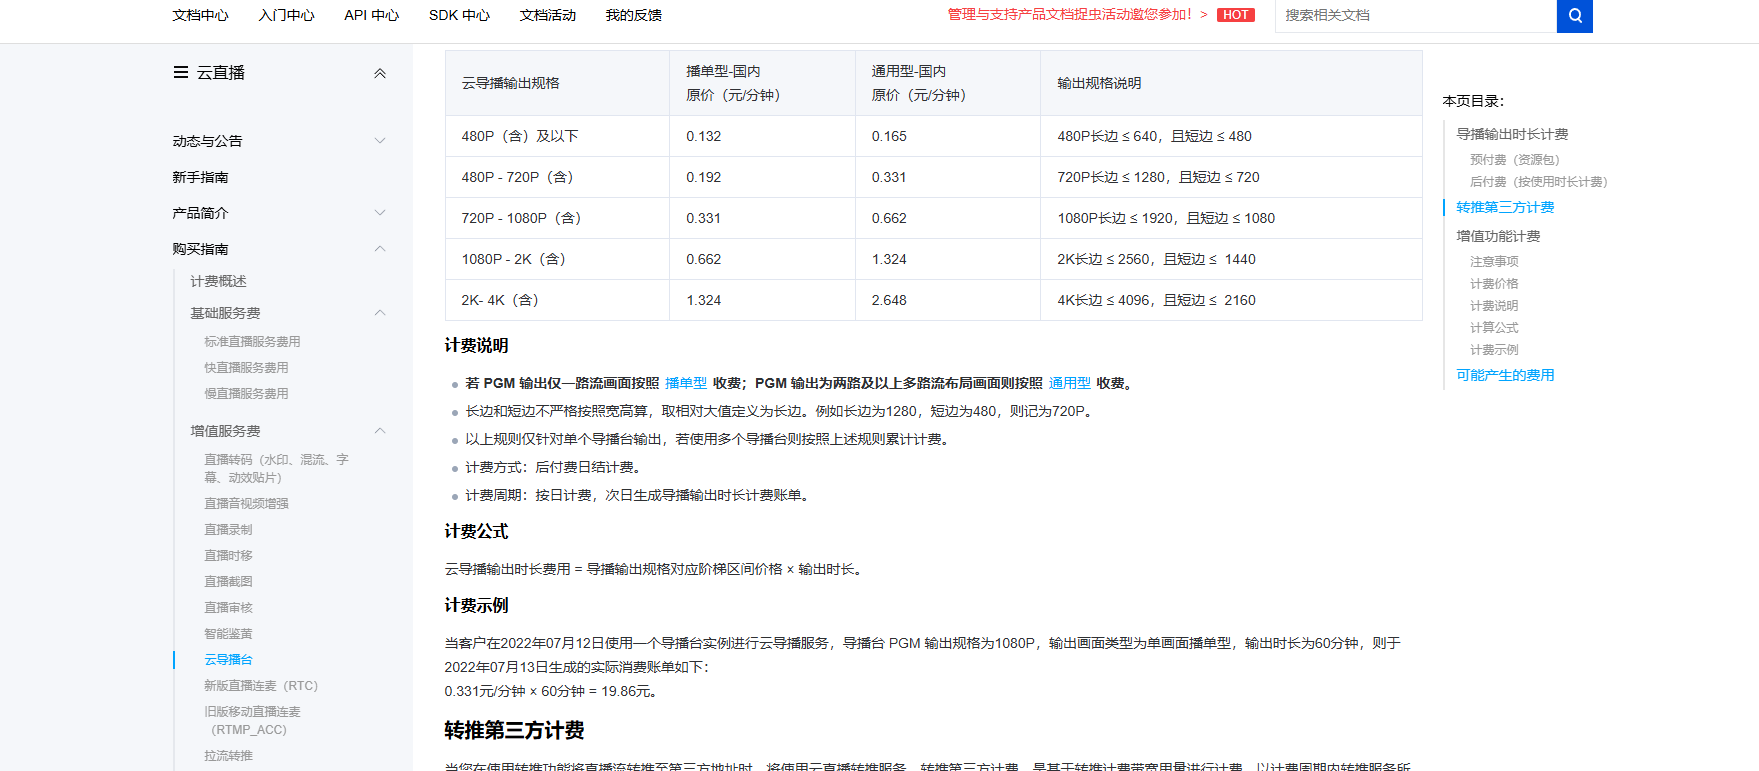This screenshot has height=771, width=1759.
Task: Open 直播转码 sidebar page
Action: (x=277, y=468)
